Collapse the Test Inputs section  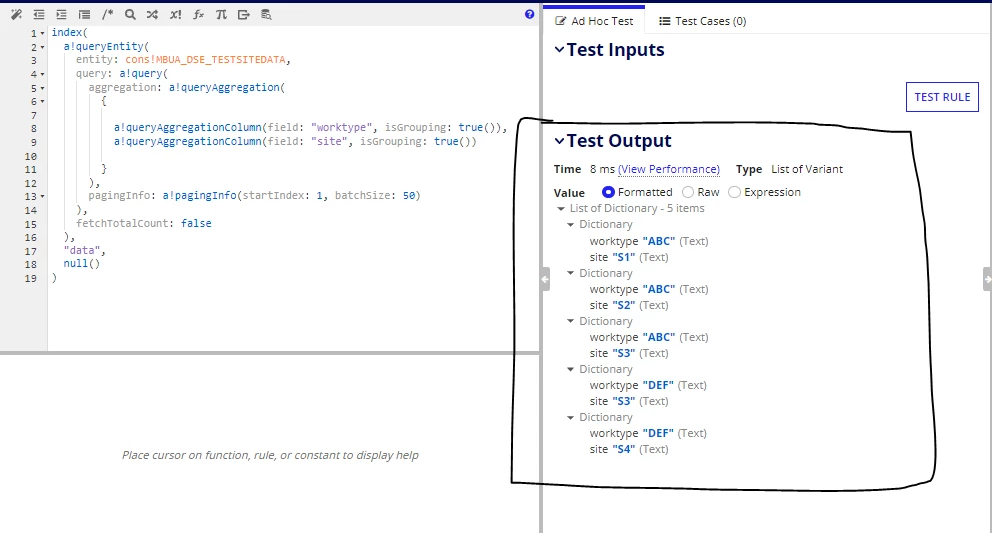pyautogui.click(x=559, y=49)
